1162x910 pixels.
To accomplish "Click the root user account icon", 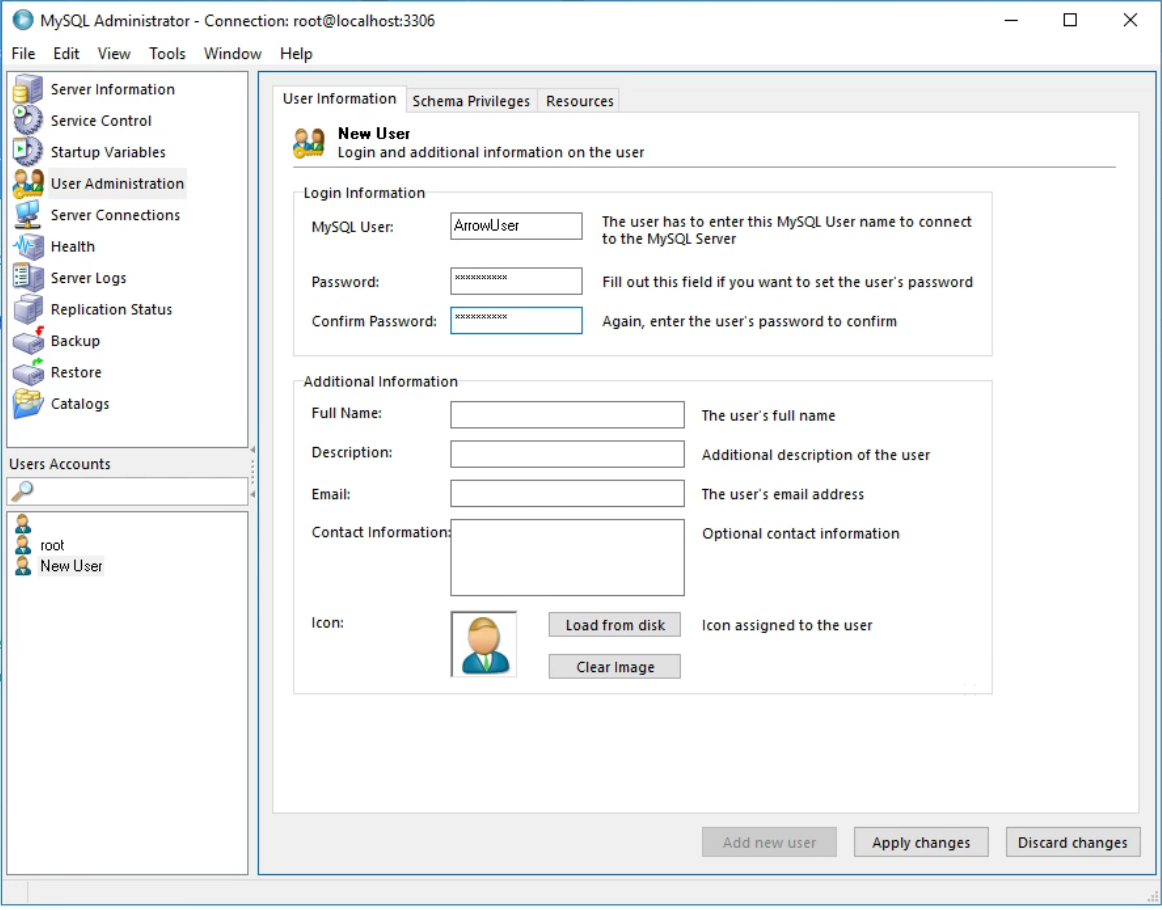I will pyautogui.click(x=23, y=545).
